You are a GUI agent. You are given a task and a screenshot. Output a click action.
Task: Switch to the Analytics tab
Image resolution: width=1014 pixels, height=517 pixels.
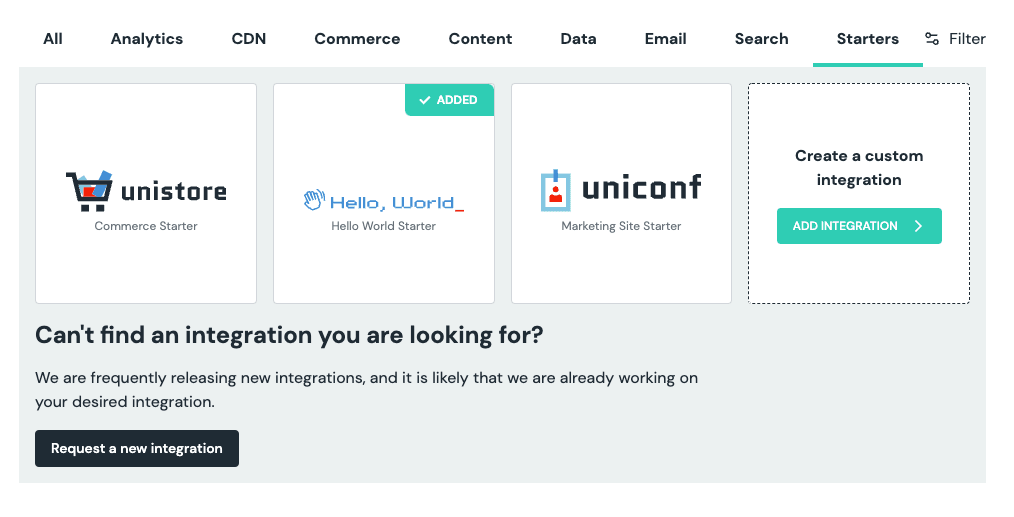(147, 39)
